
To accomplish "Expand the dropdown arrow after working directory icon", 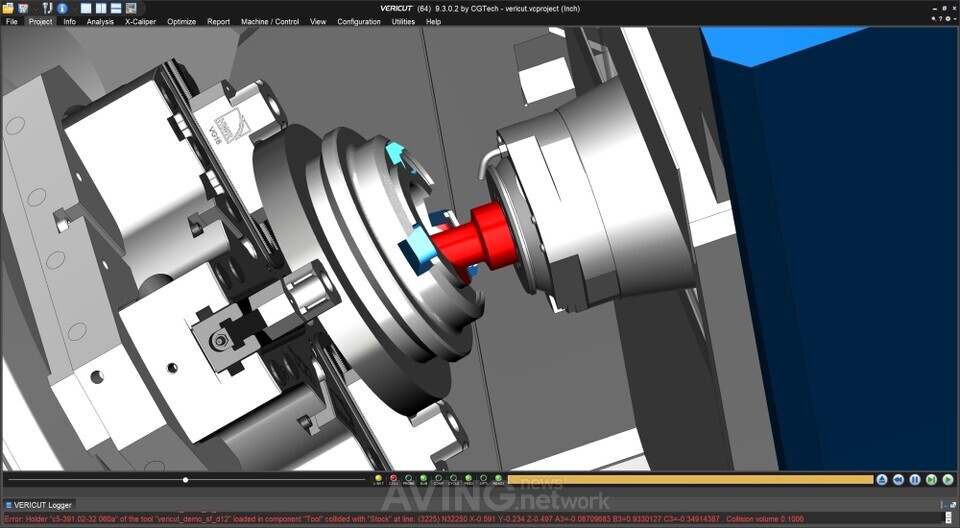I will [x=36, y=9].
